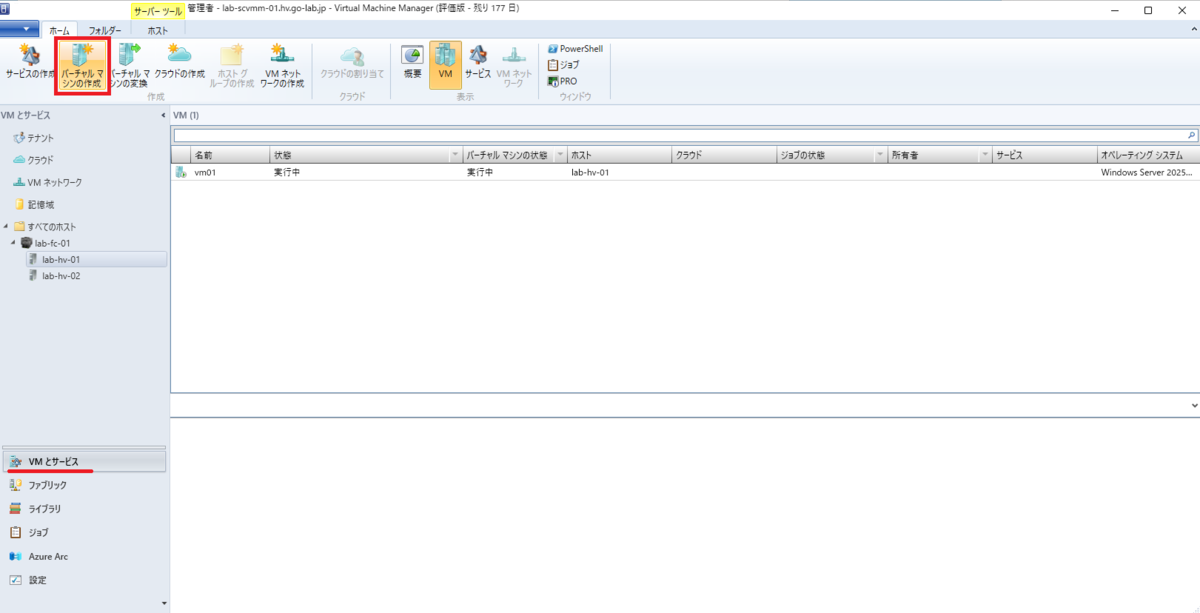Sort by the ホスト column header

coord(618,156)
